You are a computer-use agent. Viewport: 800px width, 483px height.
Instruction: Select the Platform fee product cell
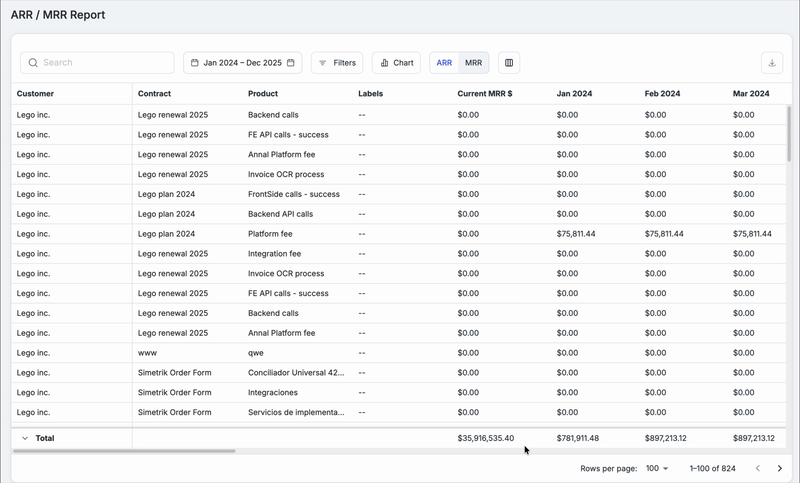click(270, 234)
